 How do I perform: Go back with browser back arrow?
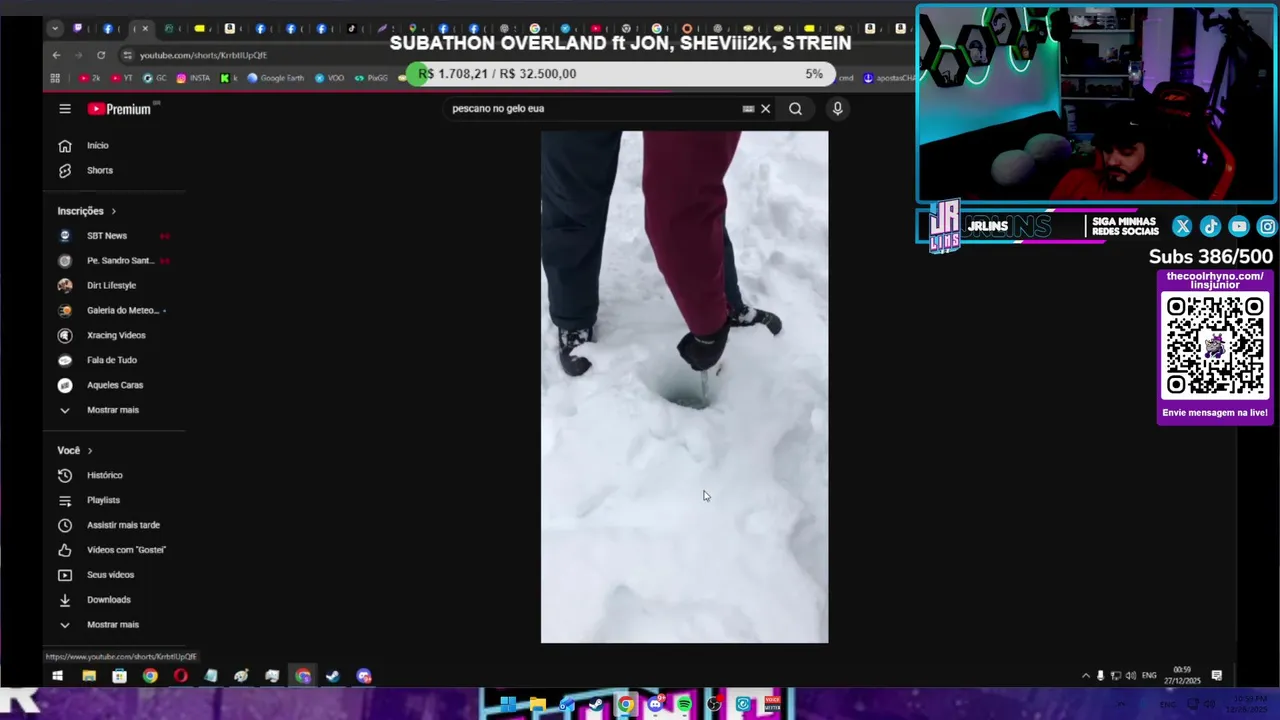pos(56,55)
